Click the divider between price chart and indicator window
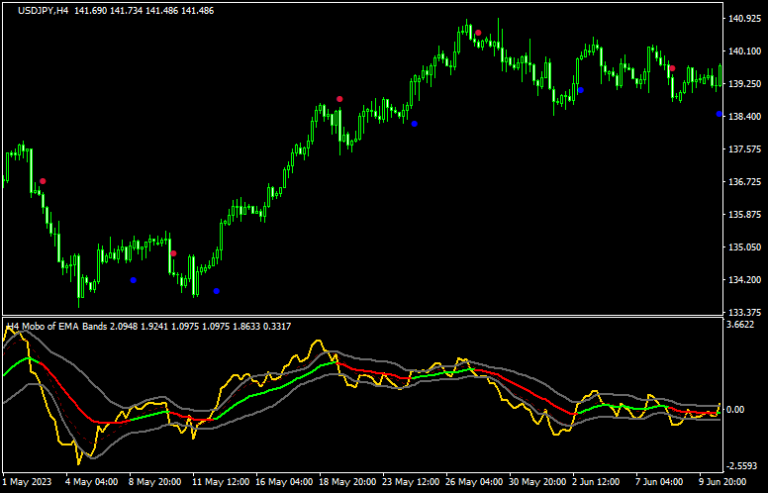 click(x=360, y=317)
